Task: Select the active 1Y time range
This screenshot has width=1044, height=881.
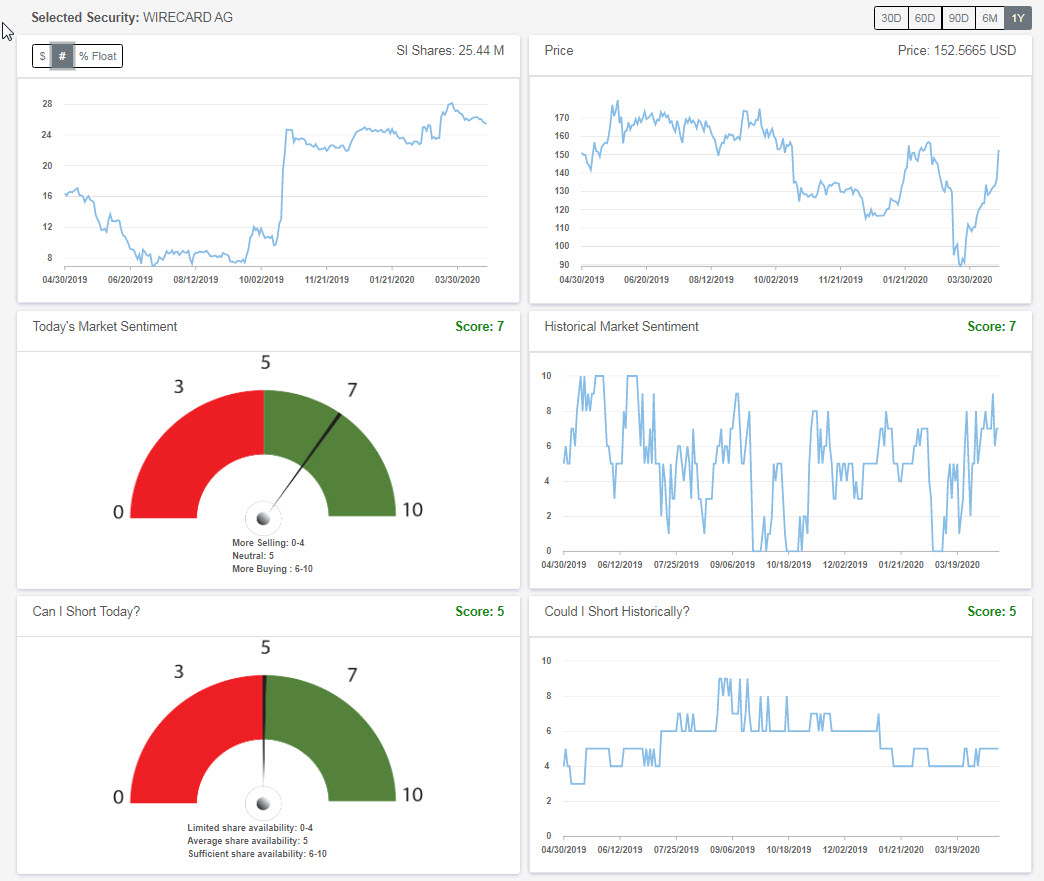Action: 1017,17
